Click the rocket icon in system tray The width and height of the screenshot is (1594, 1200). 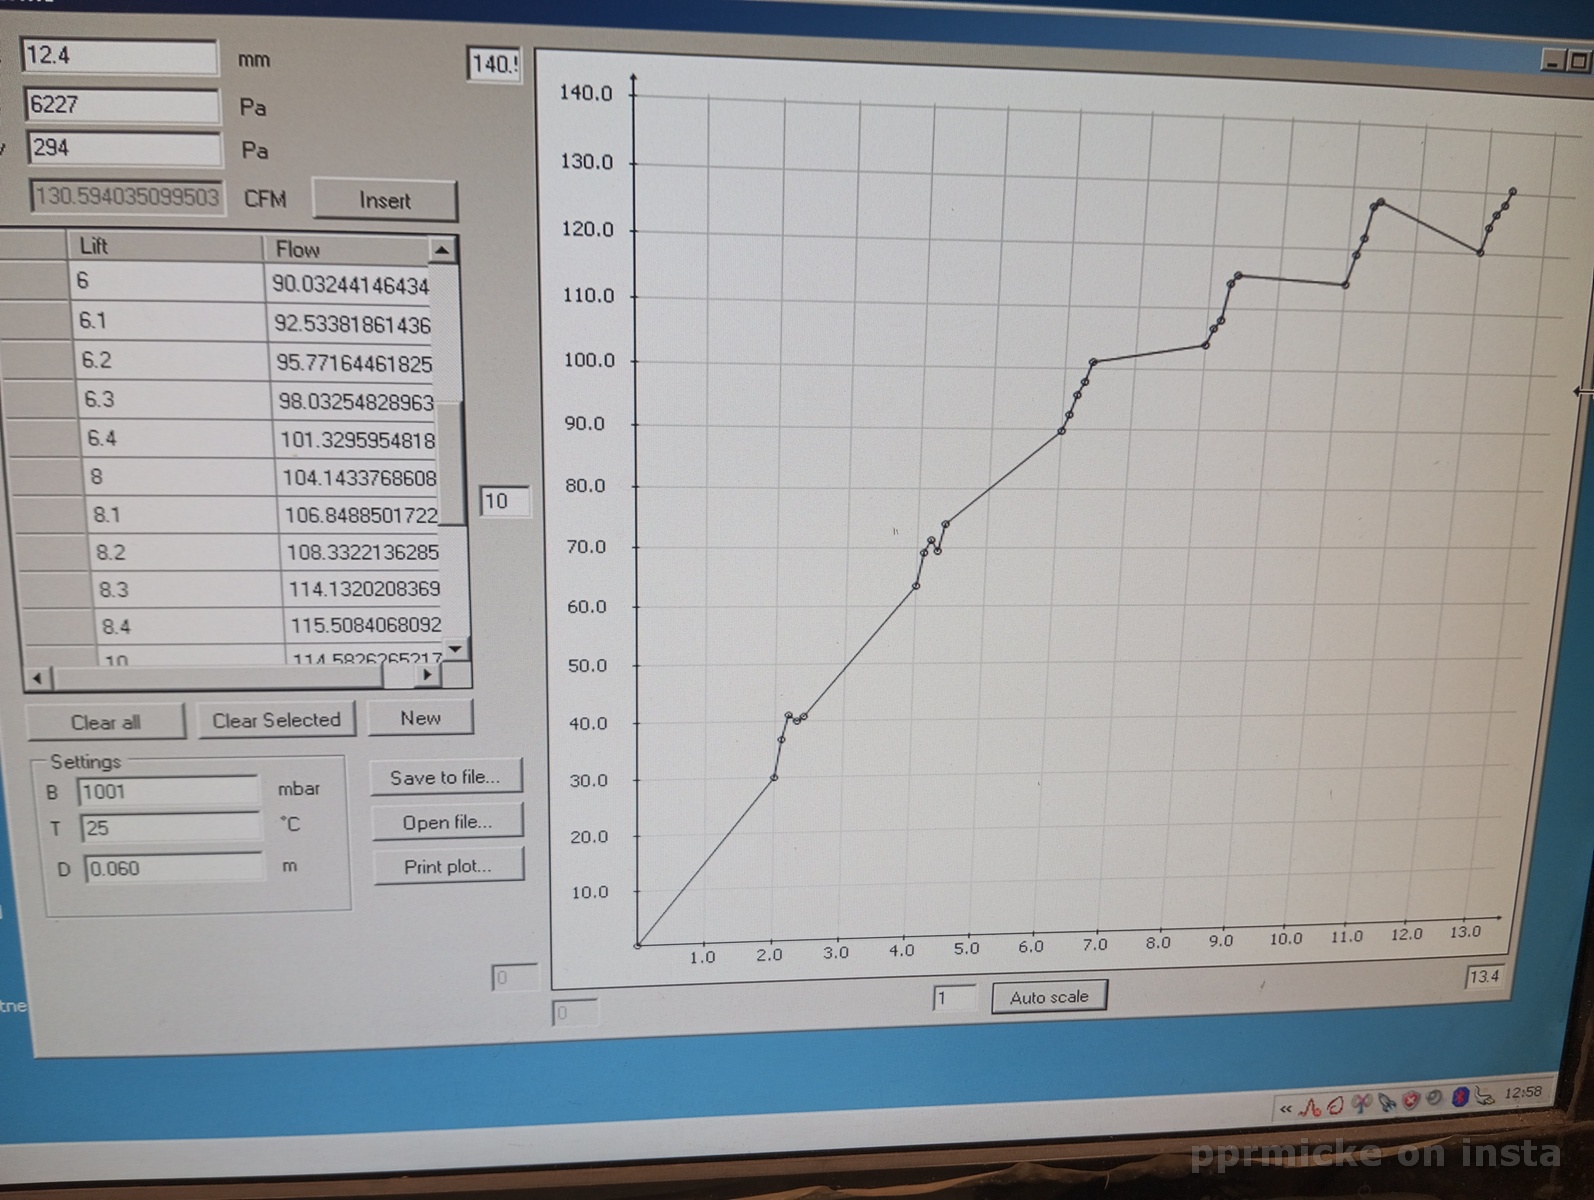(x=1386, y=1103)
